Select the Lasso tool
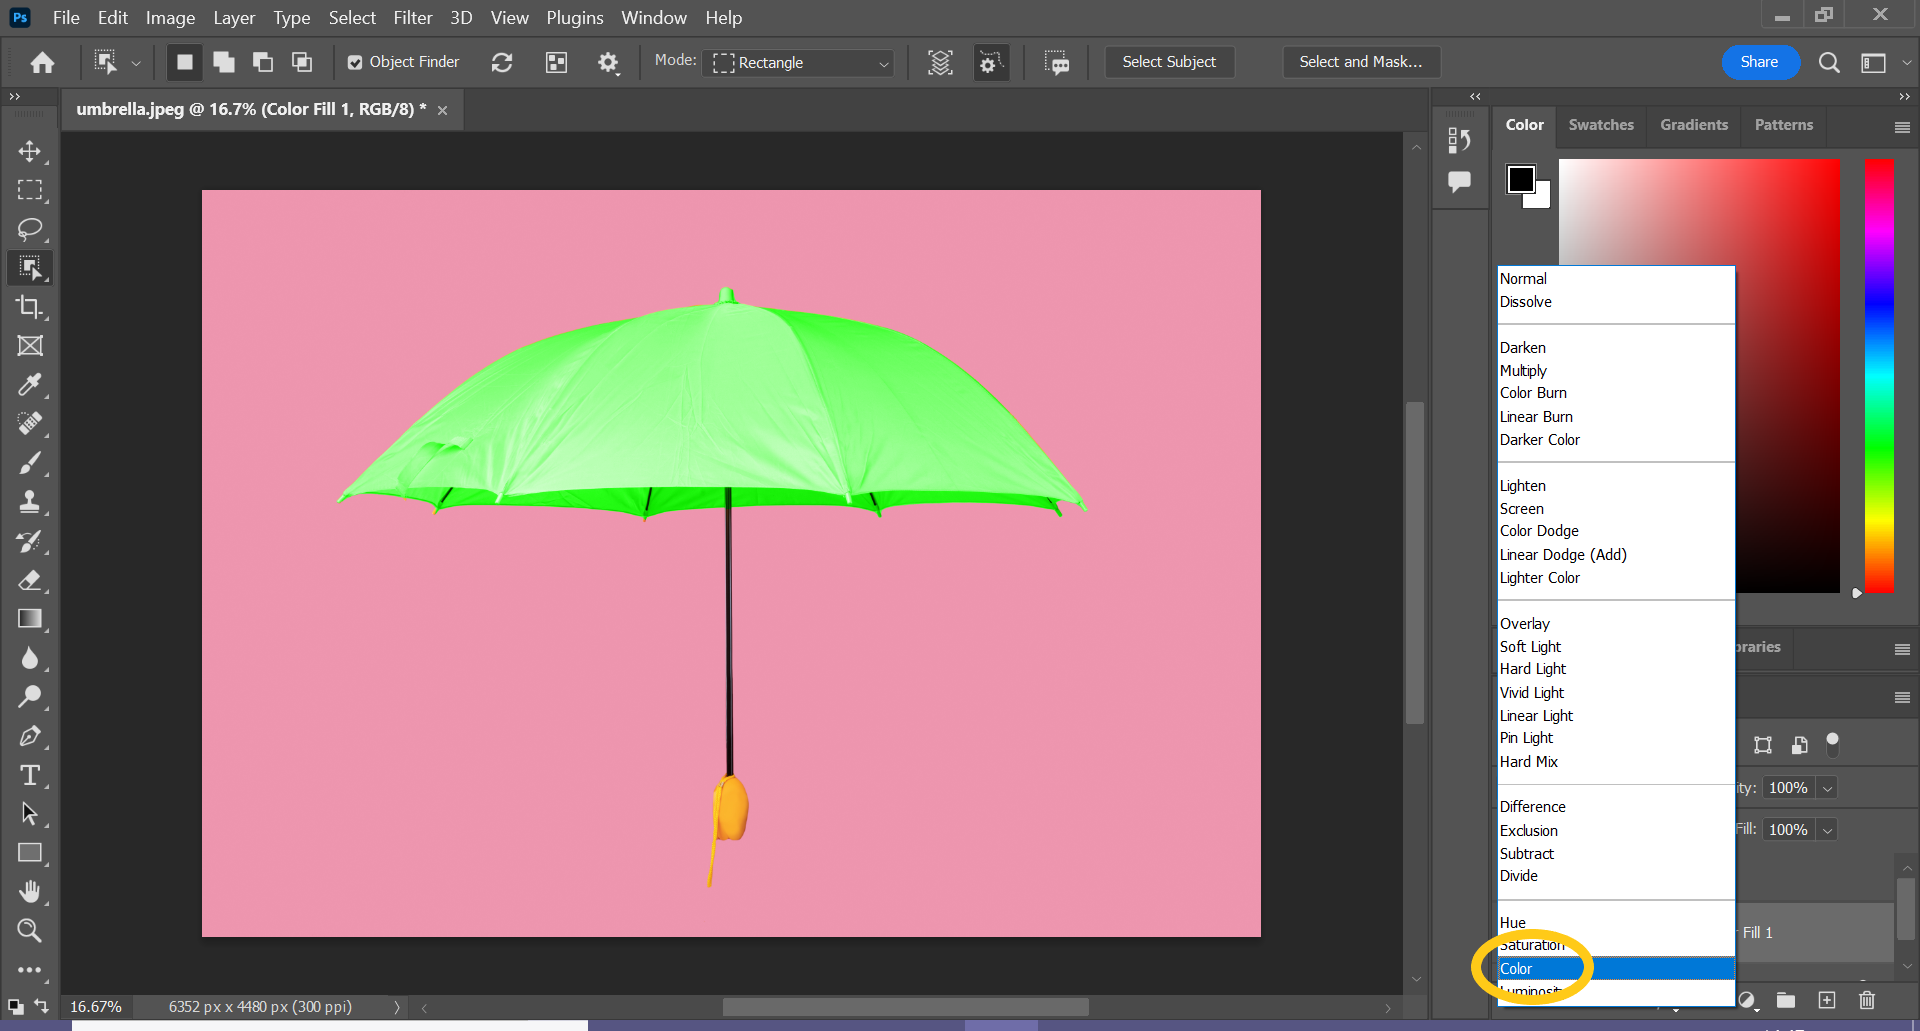Screen dimensions: 1920x1031 click(x=30, y=229)
